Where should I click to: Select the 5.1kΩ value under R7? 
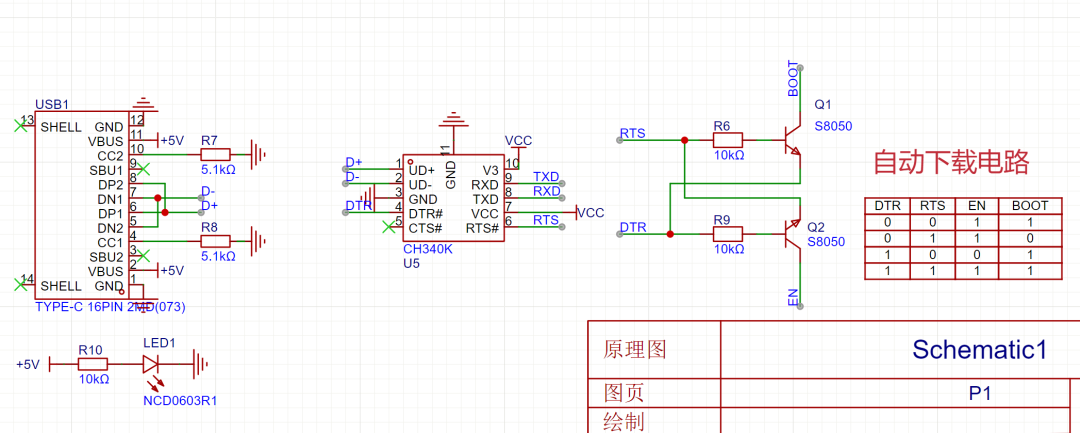point(218,169)
